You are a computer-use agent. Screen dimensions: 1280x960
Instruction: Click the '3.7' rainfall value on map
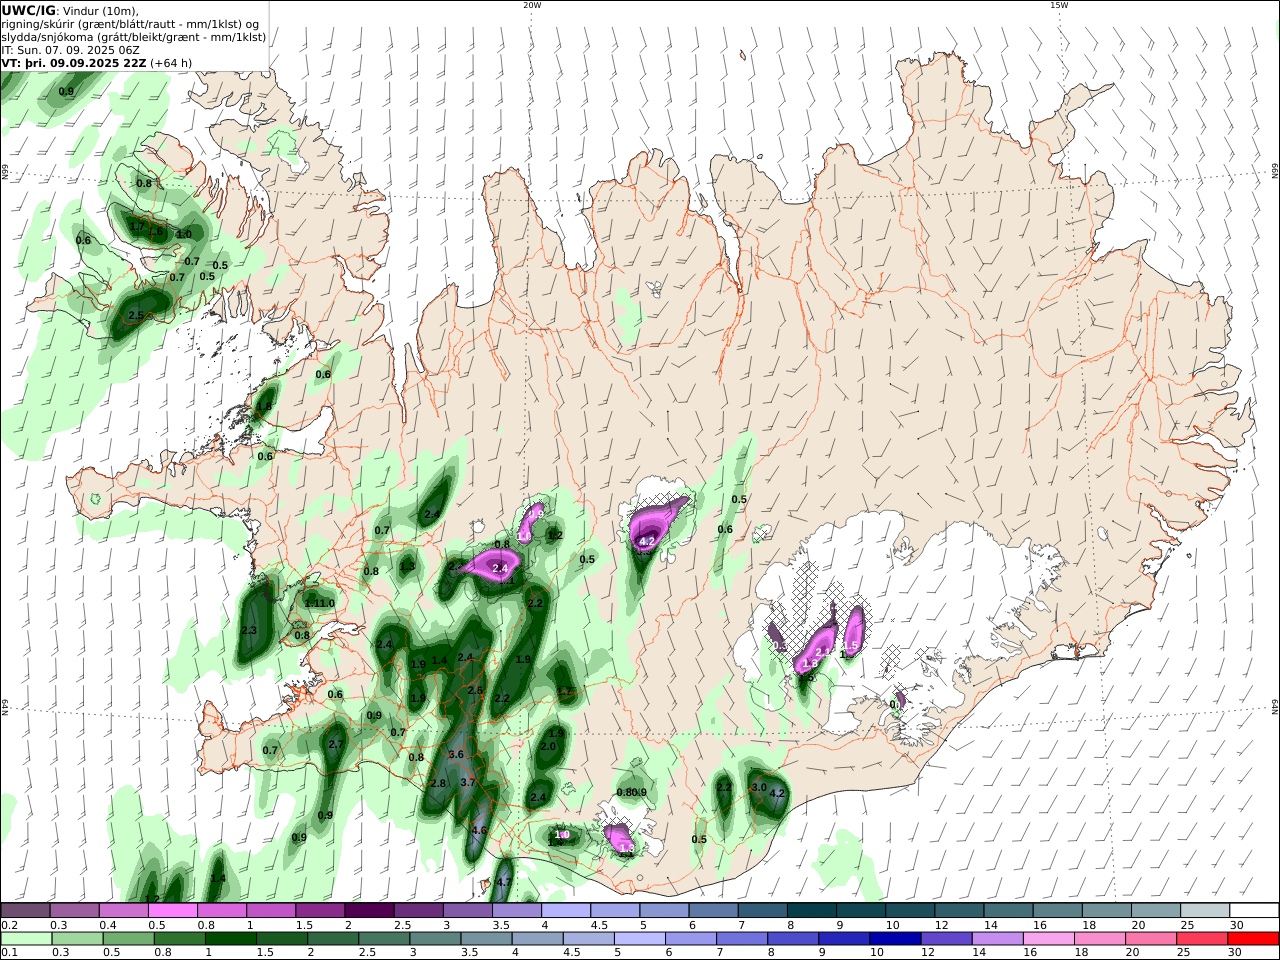point(468,783)
